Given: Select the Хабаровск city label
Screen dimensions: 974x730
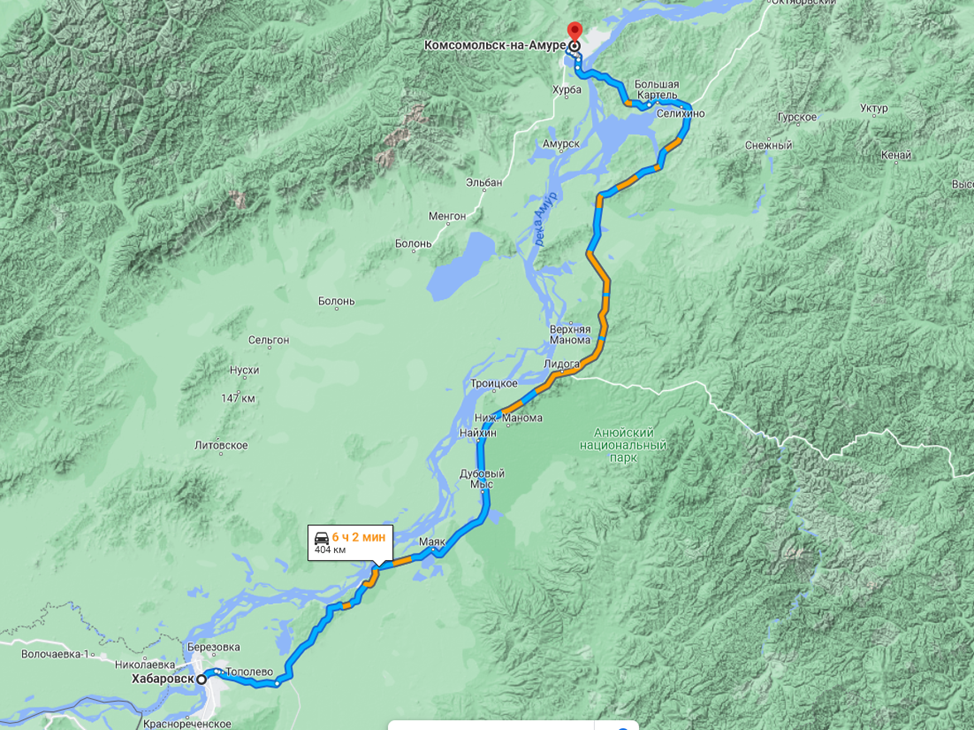Looking at the screenshot, I should [163, 679].
